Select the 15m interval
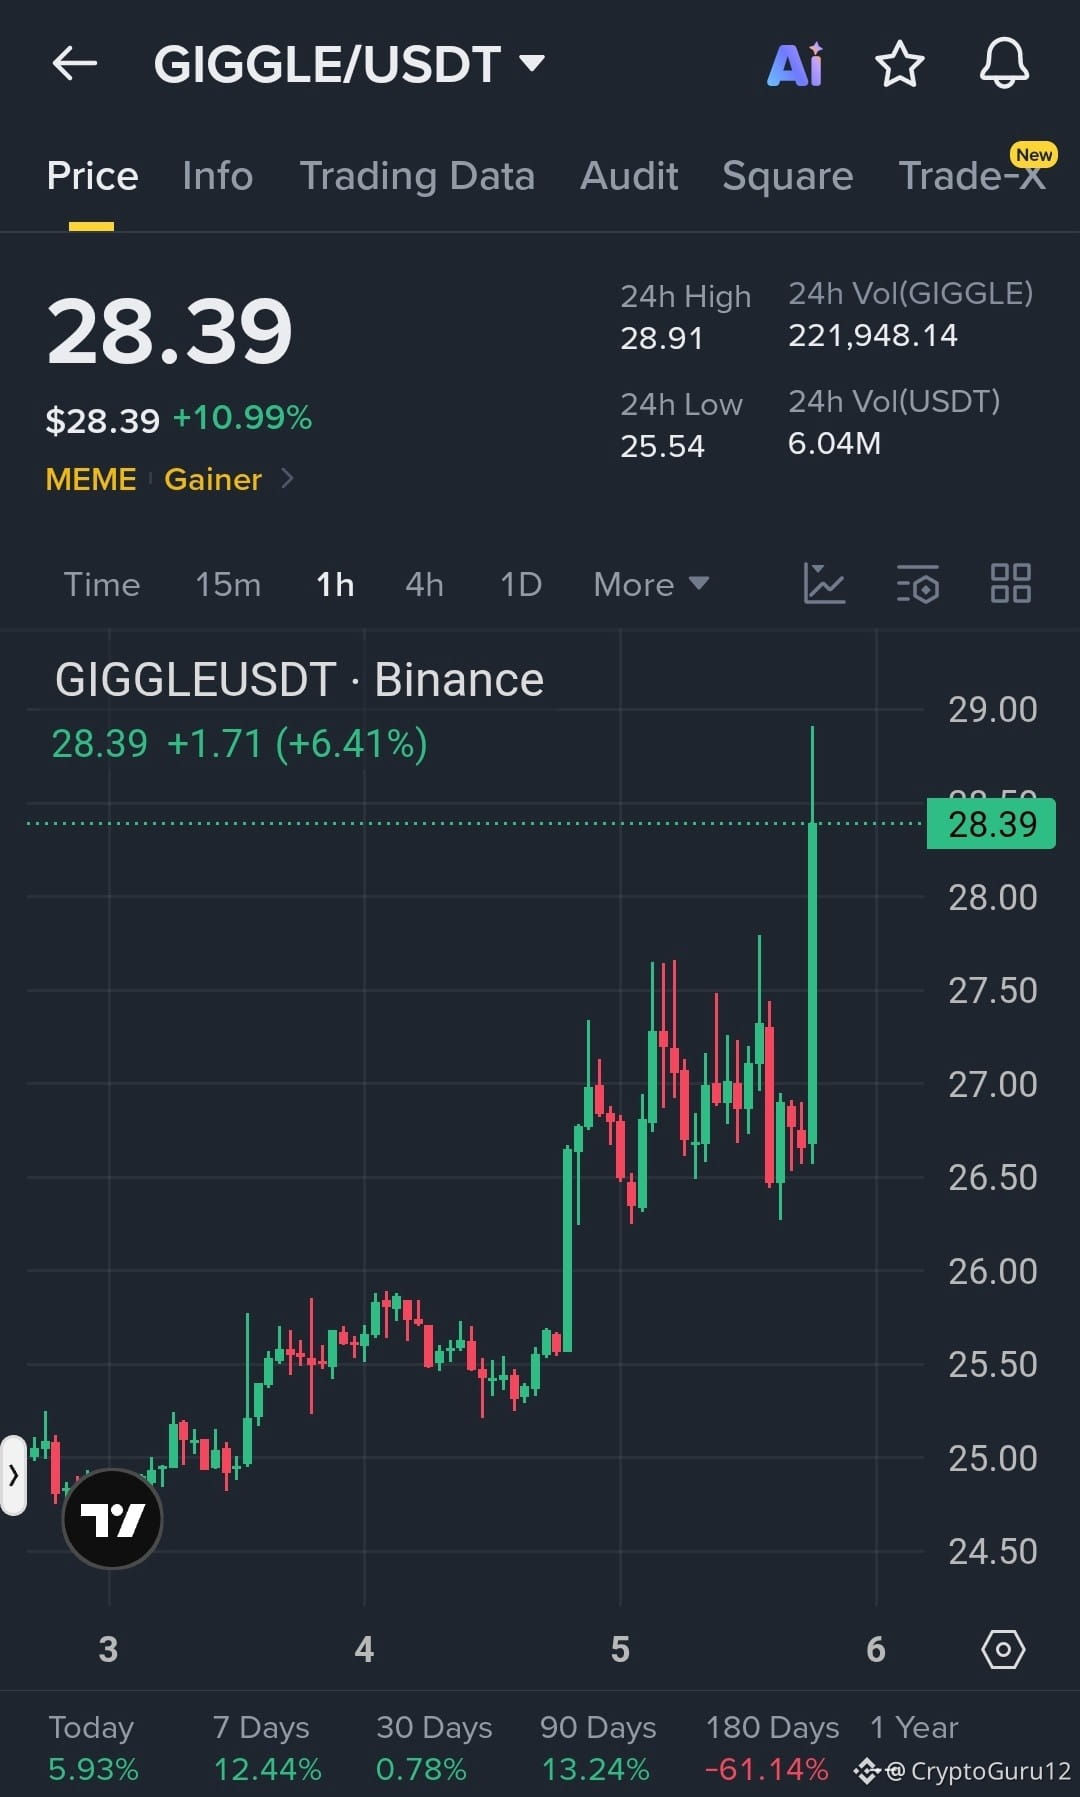Image resolution: width=1080 pixels, height=1797 pixels. tap(228, 584)
